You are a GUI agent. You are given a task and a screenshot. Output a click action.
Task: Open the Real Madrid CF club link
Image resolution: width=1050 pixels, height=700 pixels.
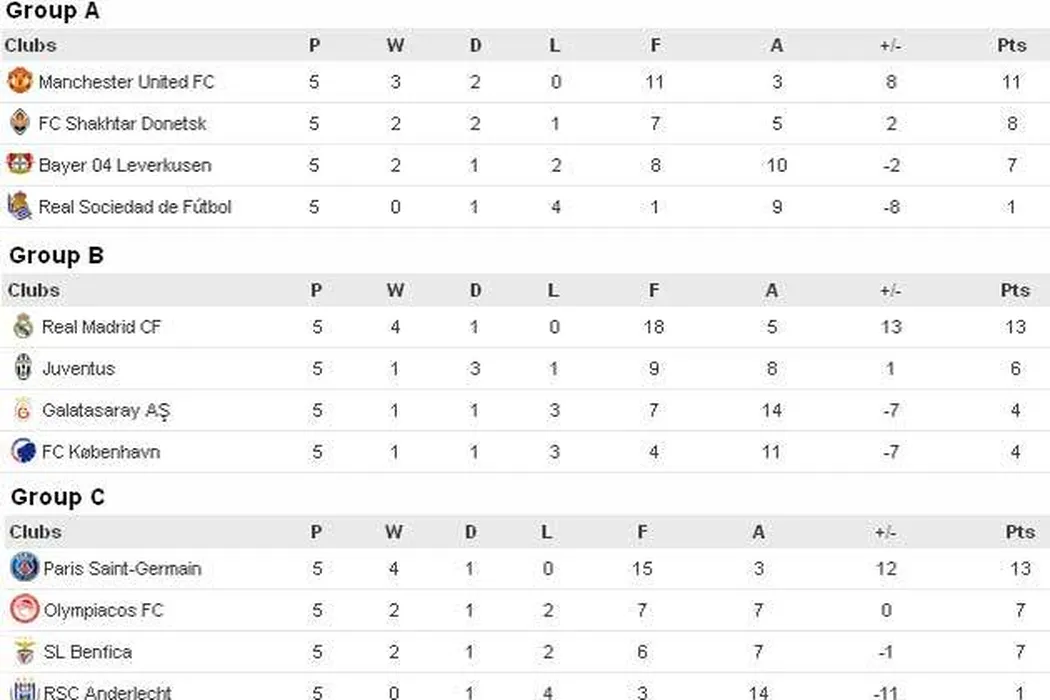101,327
